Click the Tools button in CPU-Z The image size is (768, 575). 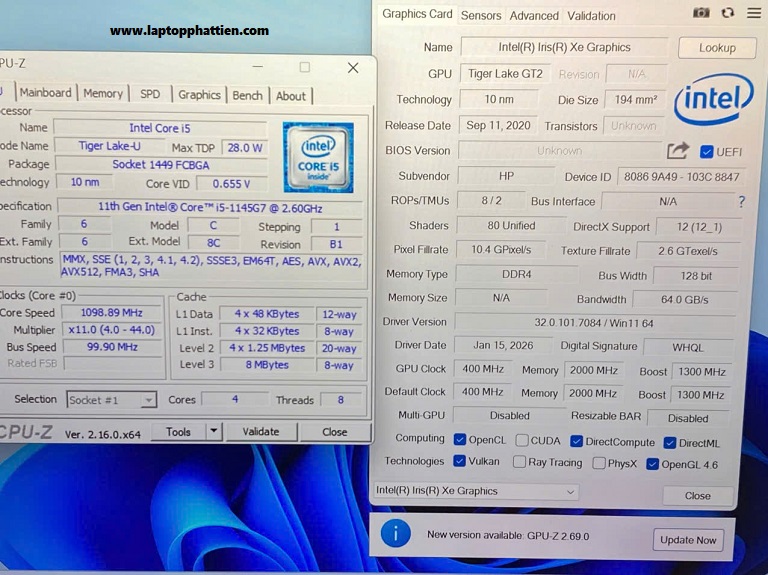(178, 431)
